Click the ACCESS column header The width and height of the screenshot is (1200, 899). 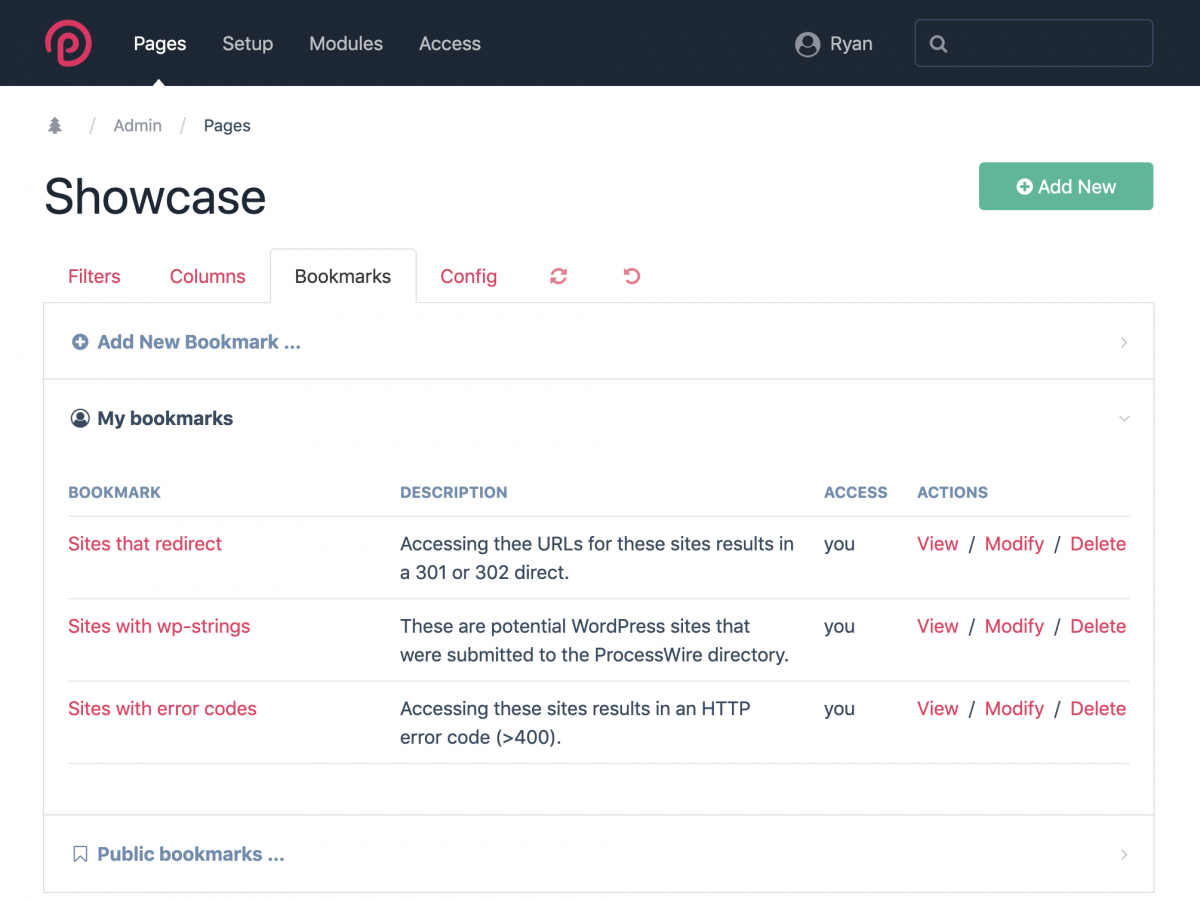click(x=856, y=492)
